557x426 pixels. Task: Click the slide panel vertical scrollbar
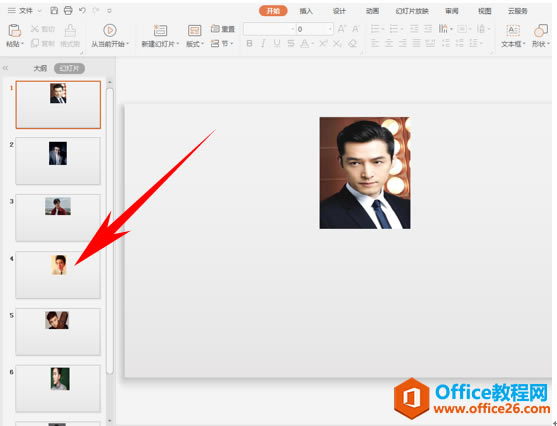(x=110, y=231)
